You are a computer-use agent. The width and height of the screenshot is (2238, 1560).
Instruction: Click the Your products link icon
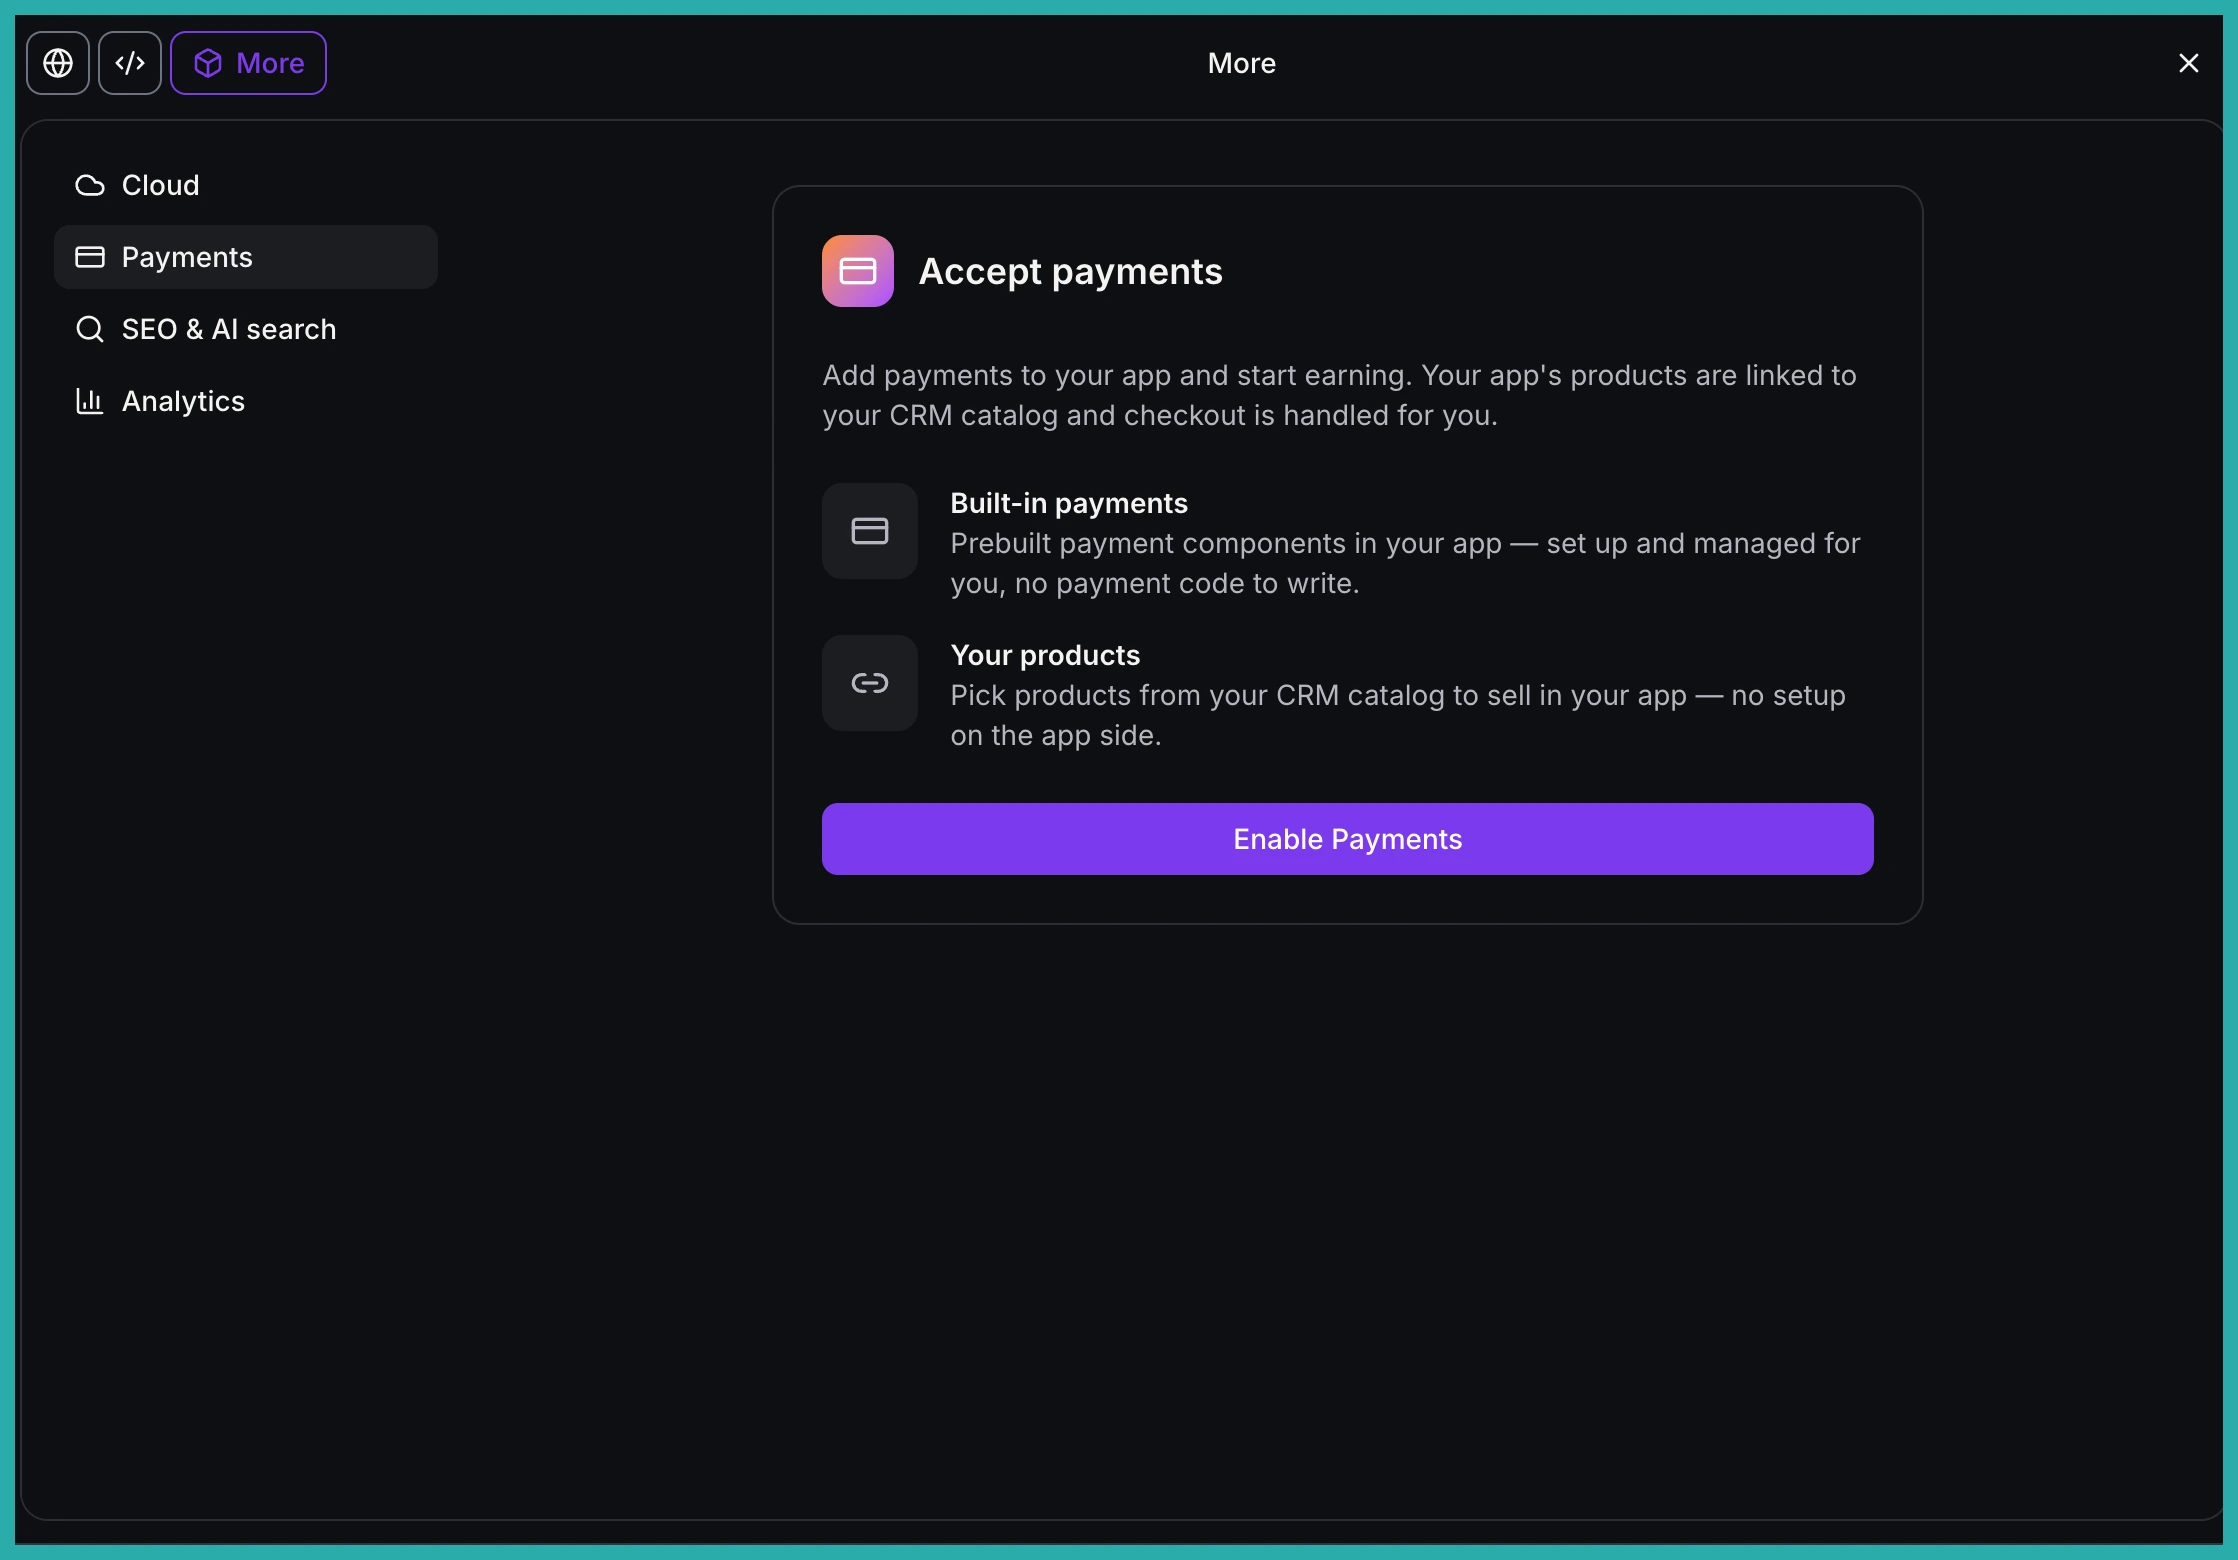(x=870, y=683)
